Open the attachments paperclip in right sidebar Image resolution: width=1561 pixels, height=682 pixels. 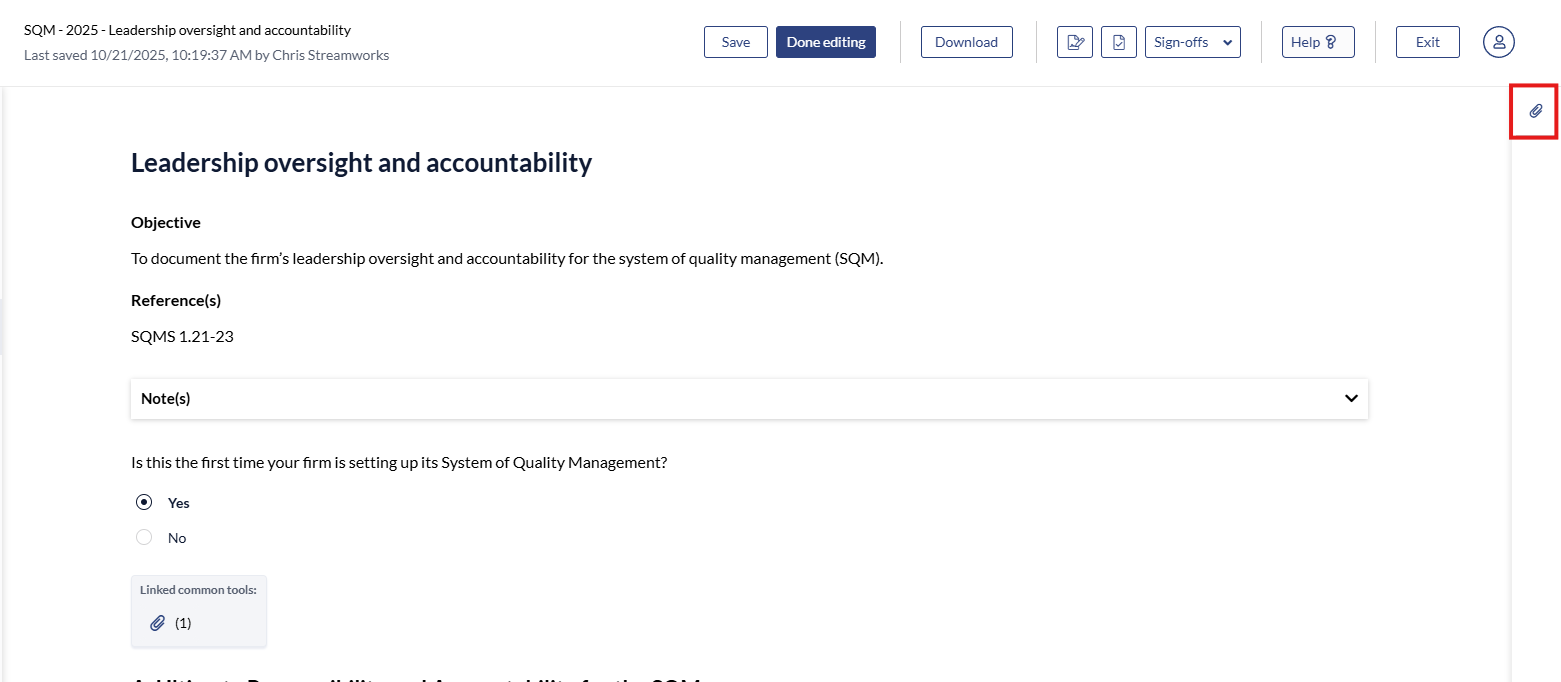[1536, 111]
